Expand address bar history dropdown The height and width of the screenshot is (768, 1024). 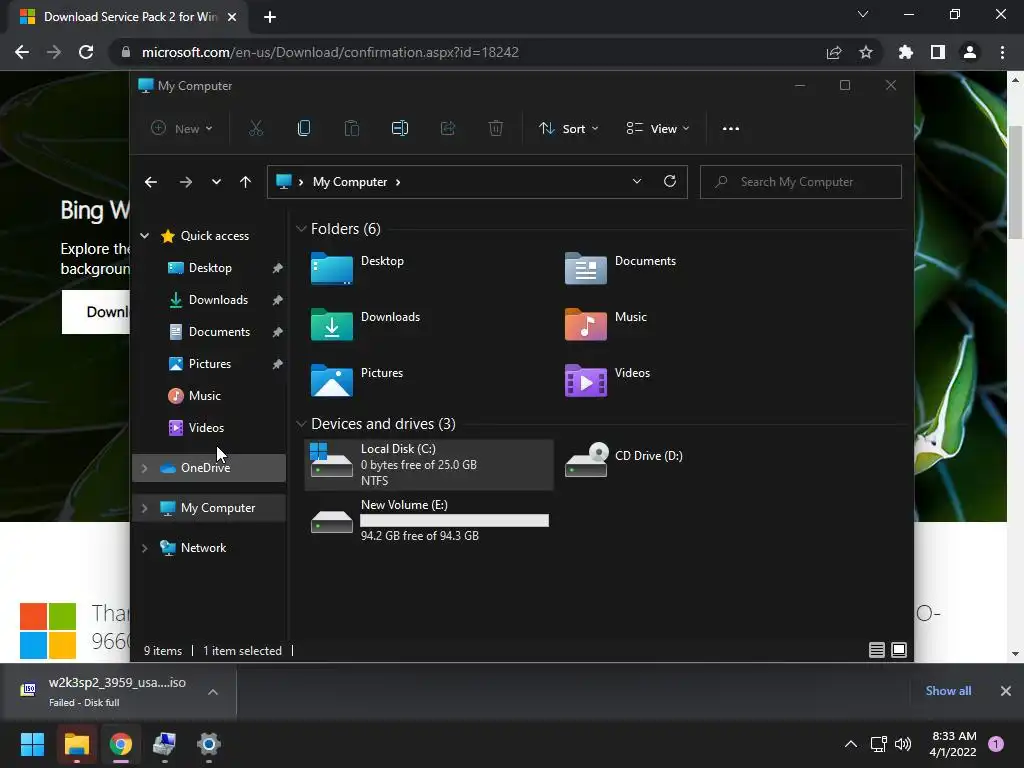click(637, 182)
